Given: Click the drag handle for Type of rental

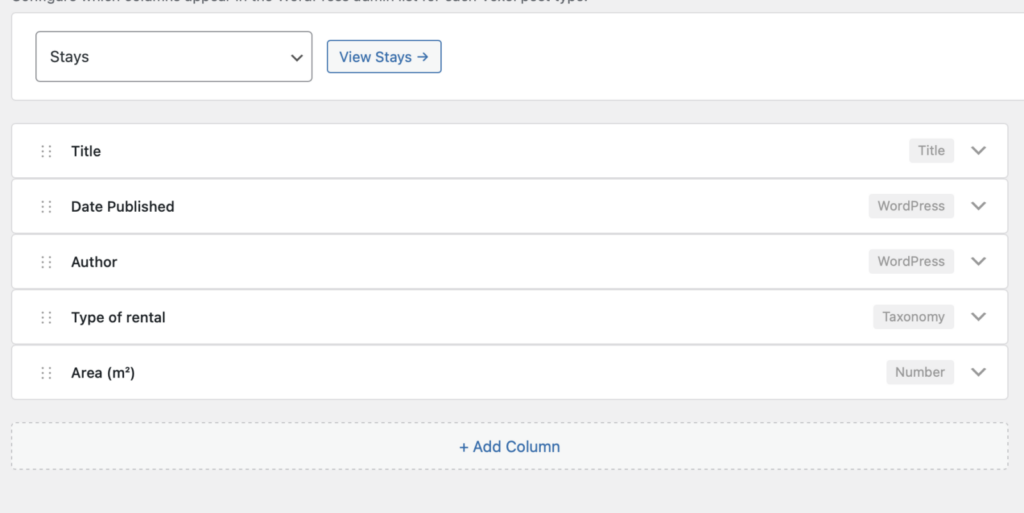Looking at the screenshot, I should click(46, 317).
